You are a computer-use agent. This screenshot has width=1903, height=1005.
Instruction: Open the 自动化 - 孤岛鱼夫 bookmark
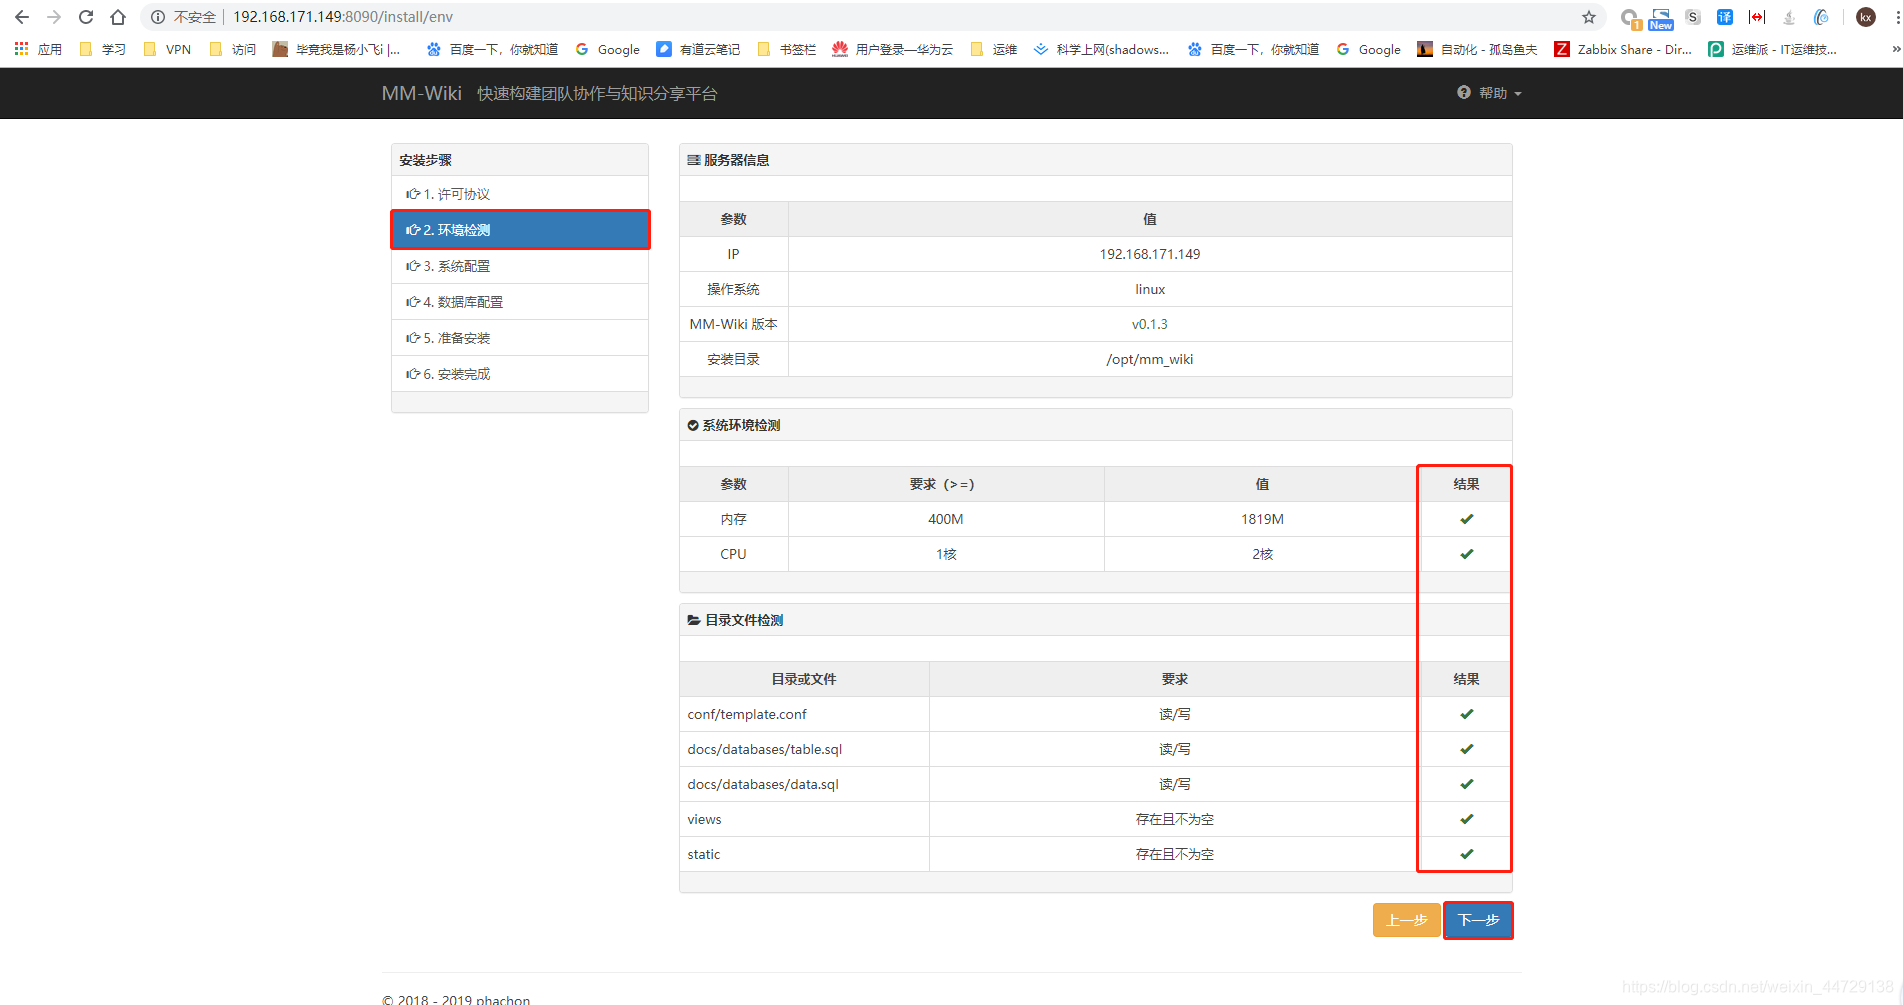tap(1477, 49)
